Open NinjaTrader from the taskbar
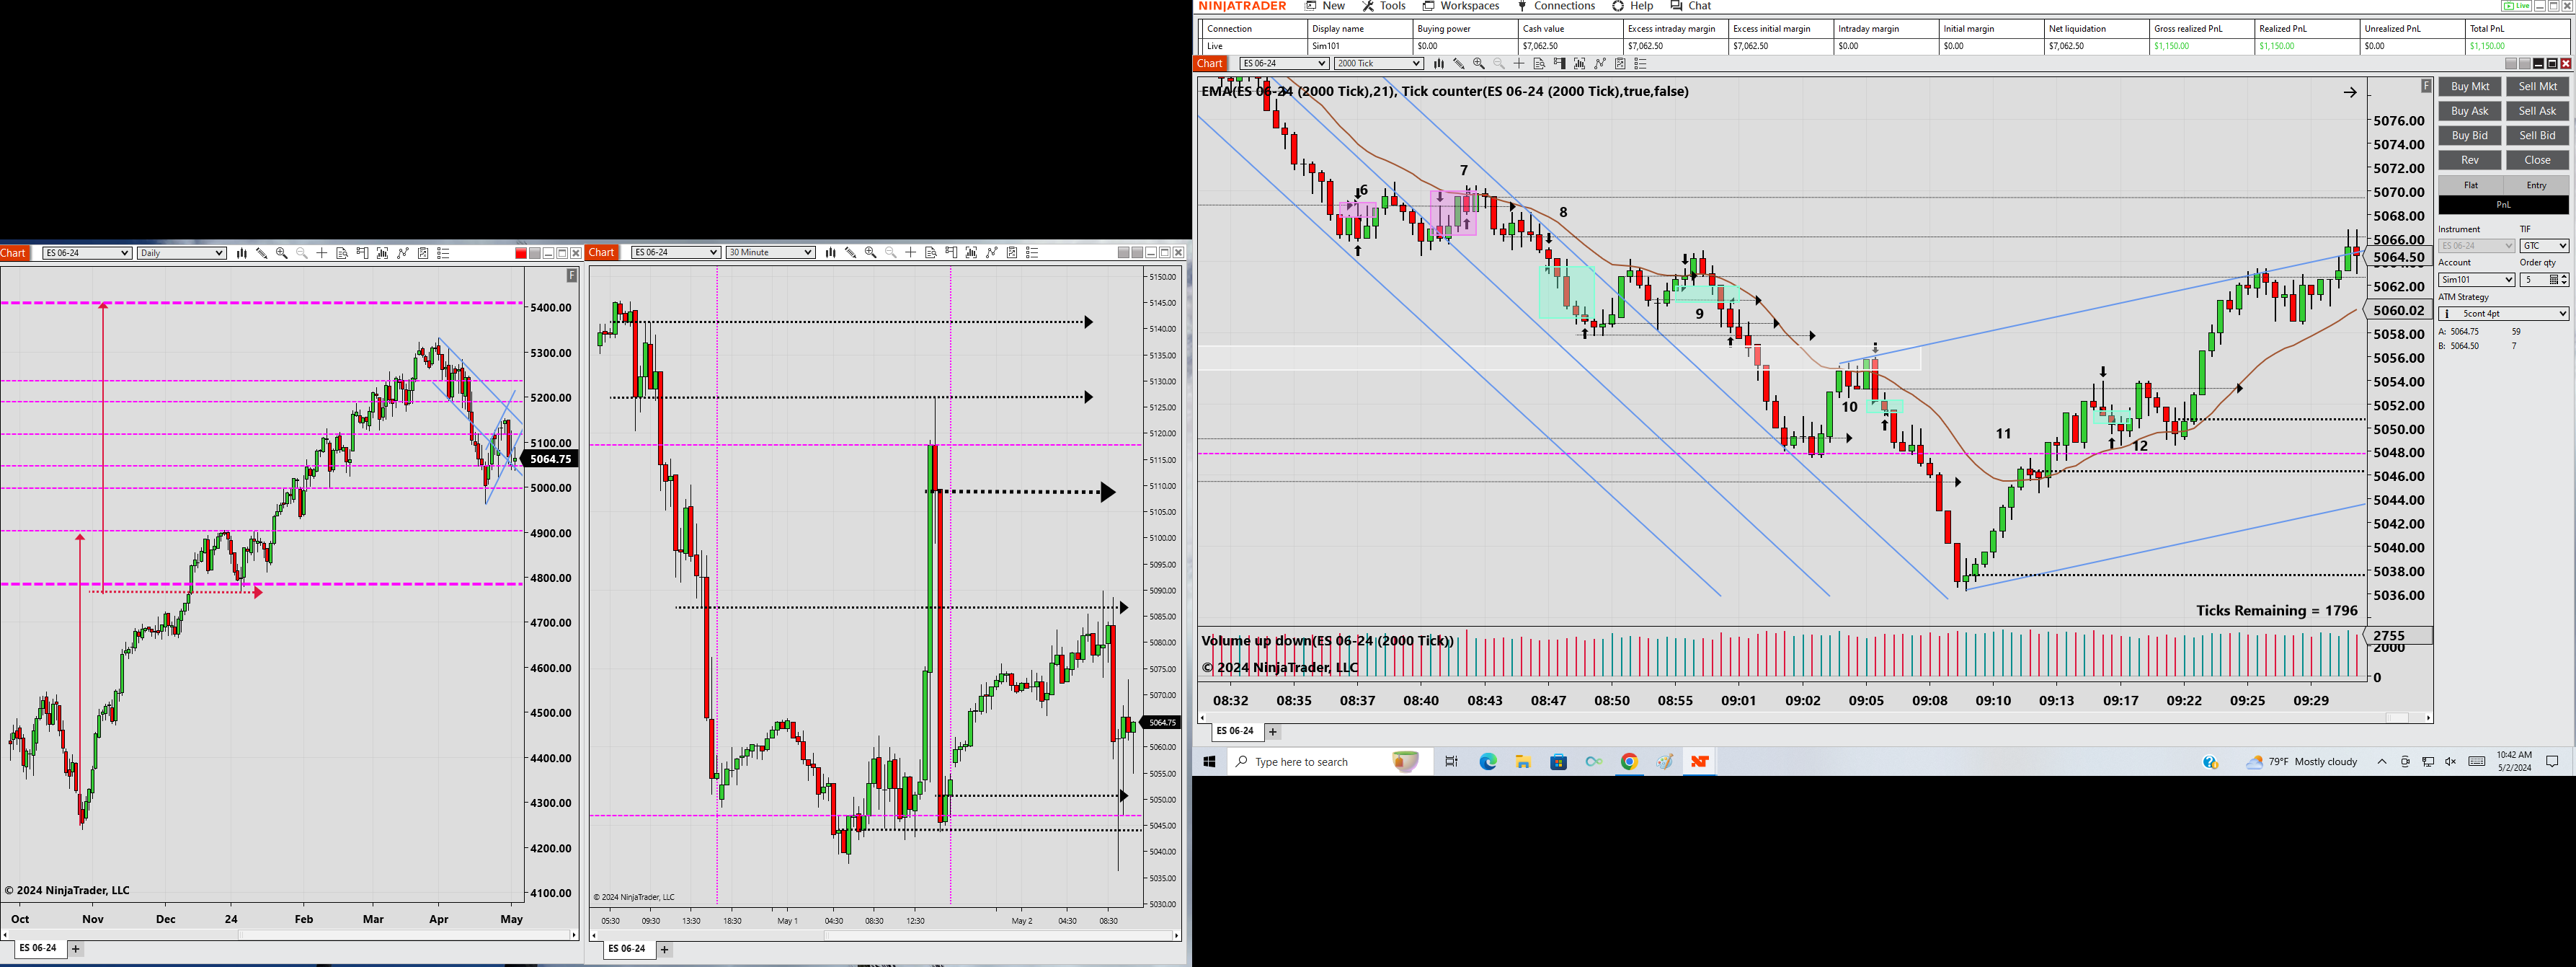 pos(1699,762)
